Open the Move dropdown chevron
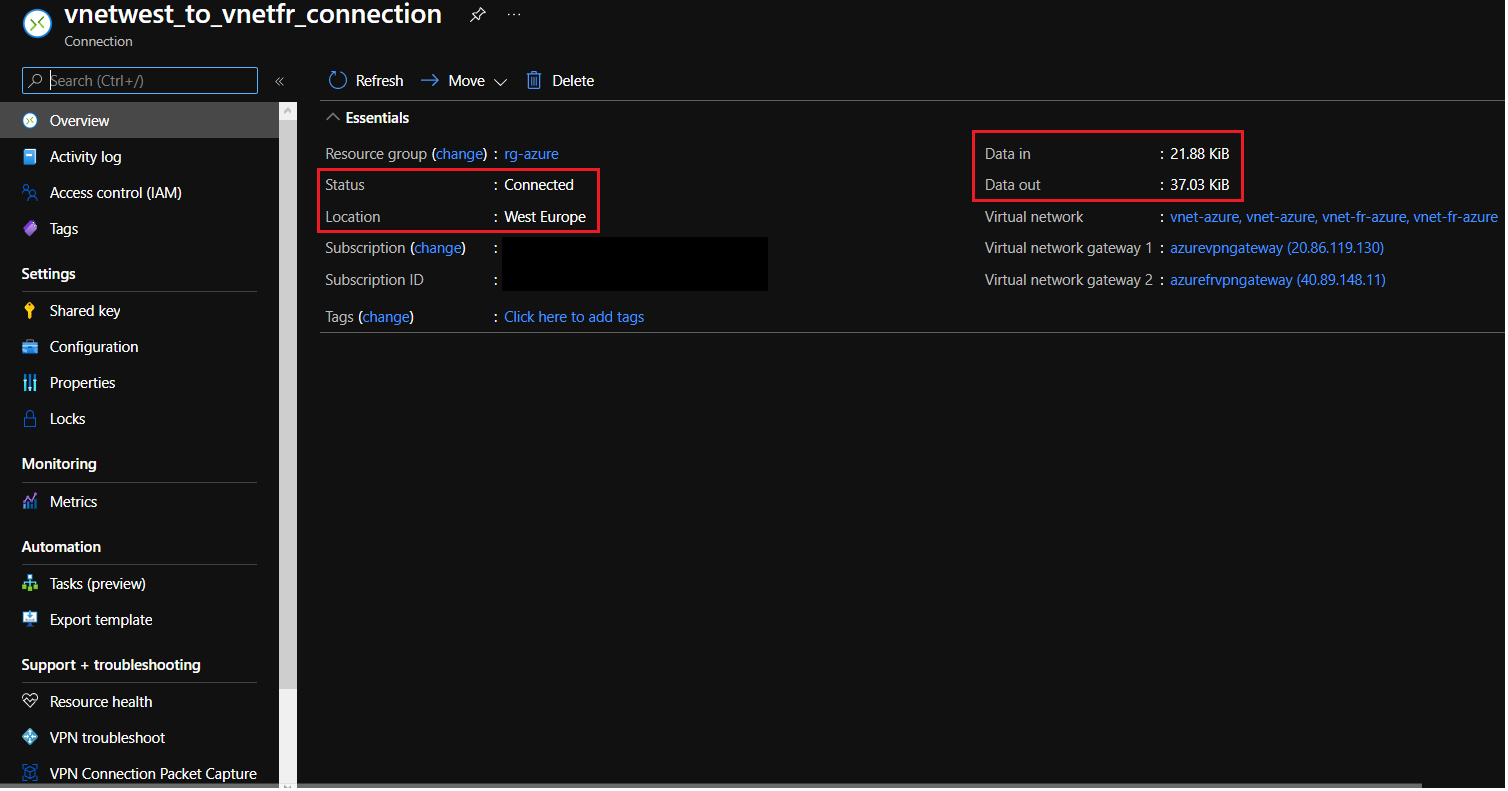Image resolution: width=1508 pixels, height=791 pixels. click(501, 82)
